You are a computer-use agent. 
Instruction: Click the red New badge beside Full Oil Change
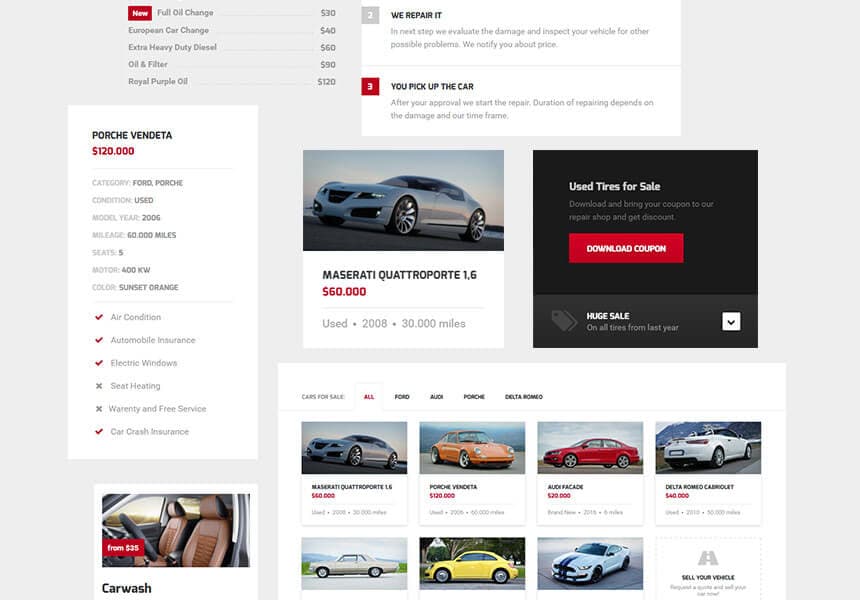coord(140,13)
